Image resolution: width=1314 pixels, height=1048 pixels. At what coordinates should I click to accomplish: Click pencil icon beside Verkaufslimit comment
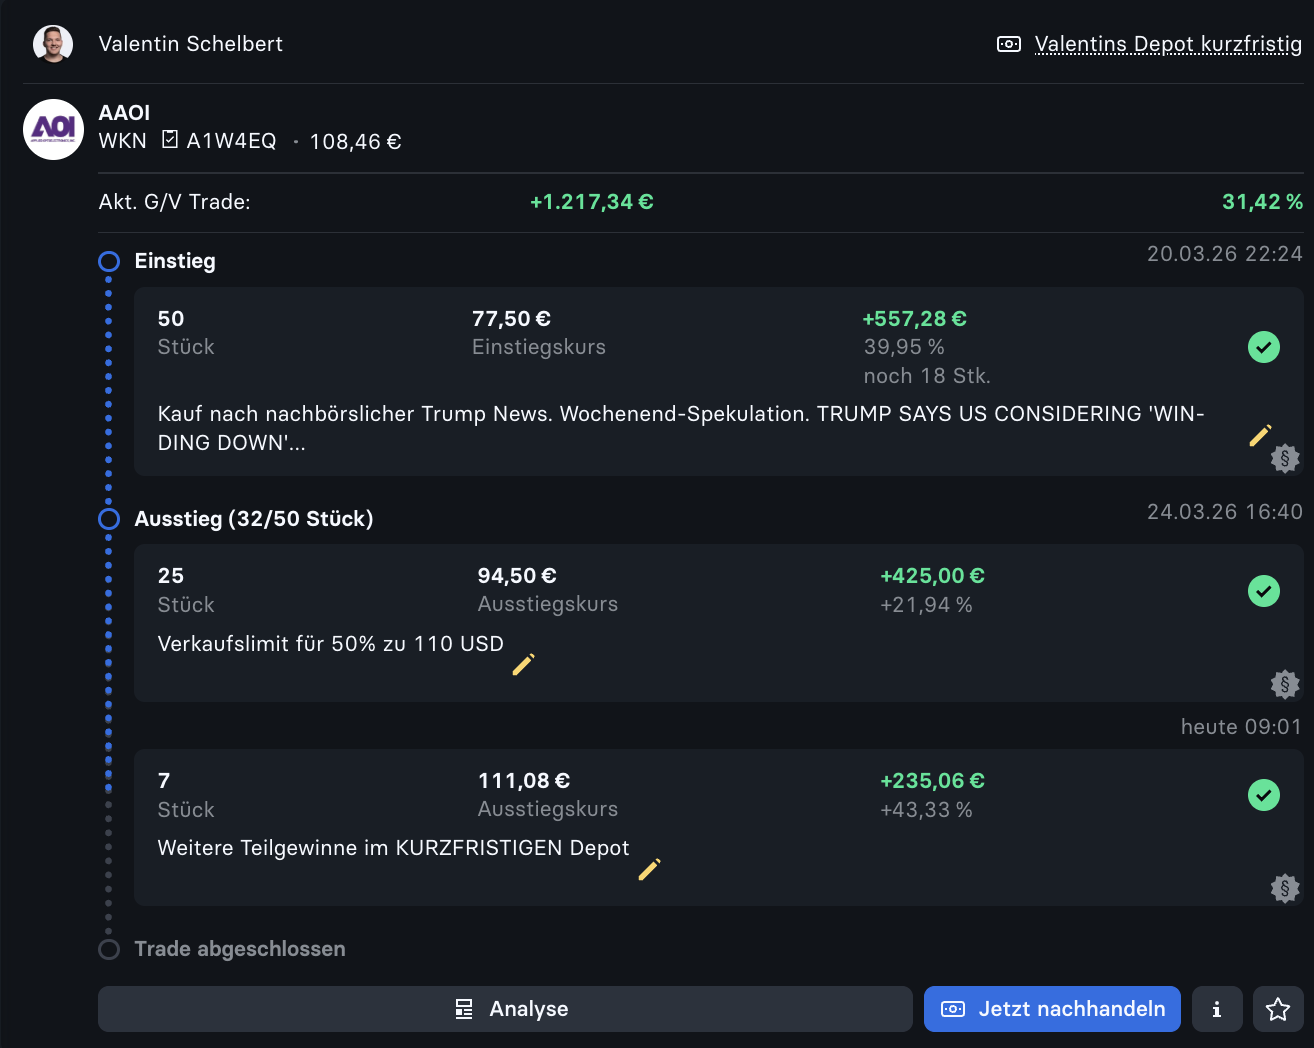(523, 664)
